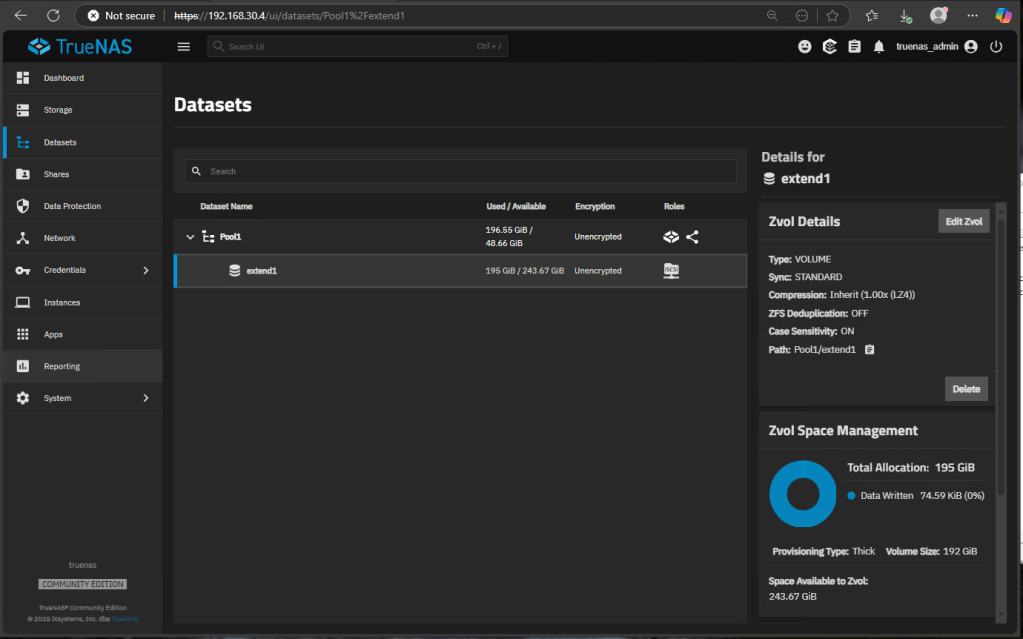Viewport: 1023px width, 639px height.
Task: Click the Delete button for the zvol
Action: click(x=966, y=389)
